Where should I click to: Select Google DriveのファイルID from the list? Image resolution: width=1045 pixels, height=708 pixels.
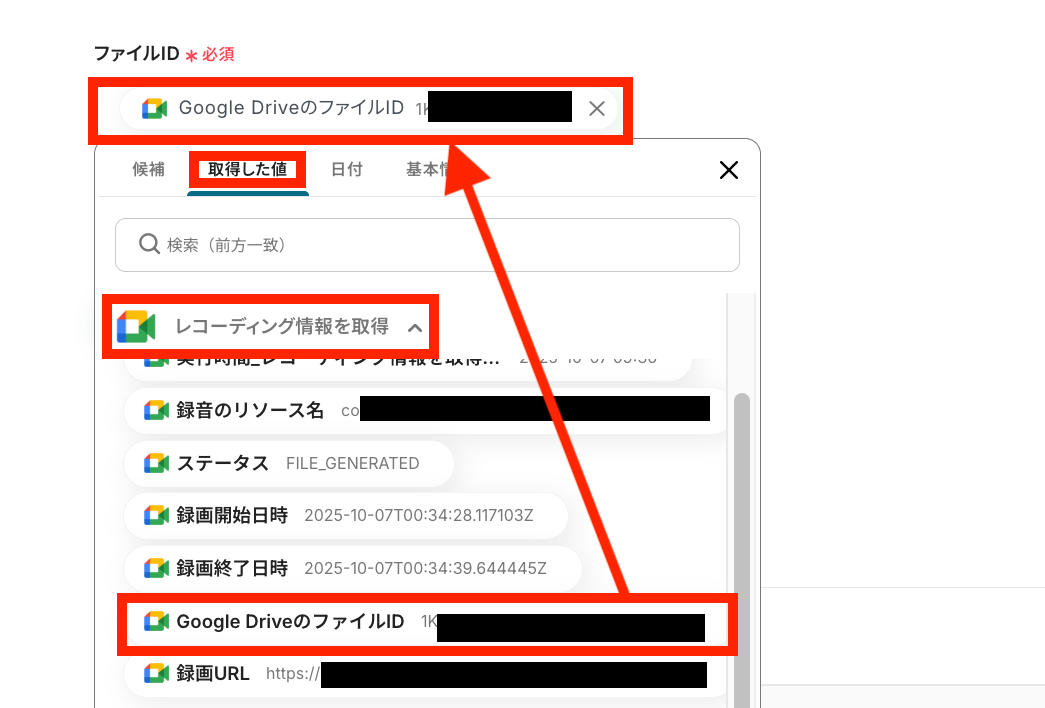(427, 622)
